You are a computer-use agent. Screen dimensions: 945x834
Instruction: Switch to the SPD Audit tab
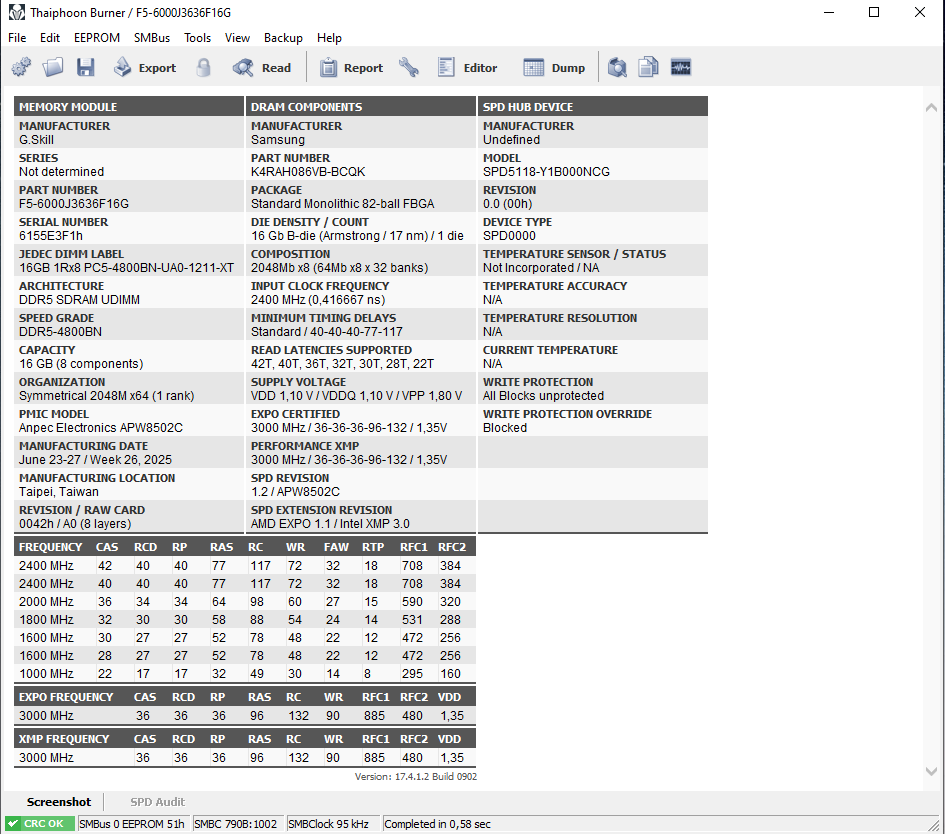[x=157, y=802]
